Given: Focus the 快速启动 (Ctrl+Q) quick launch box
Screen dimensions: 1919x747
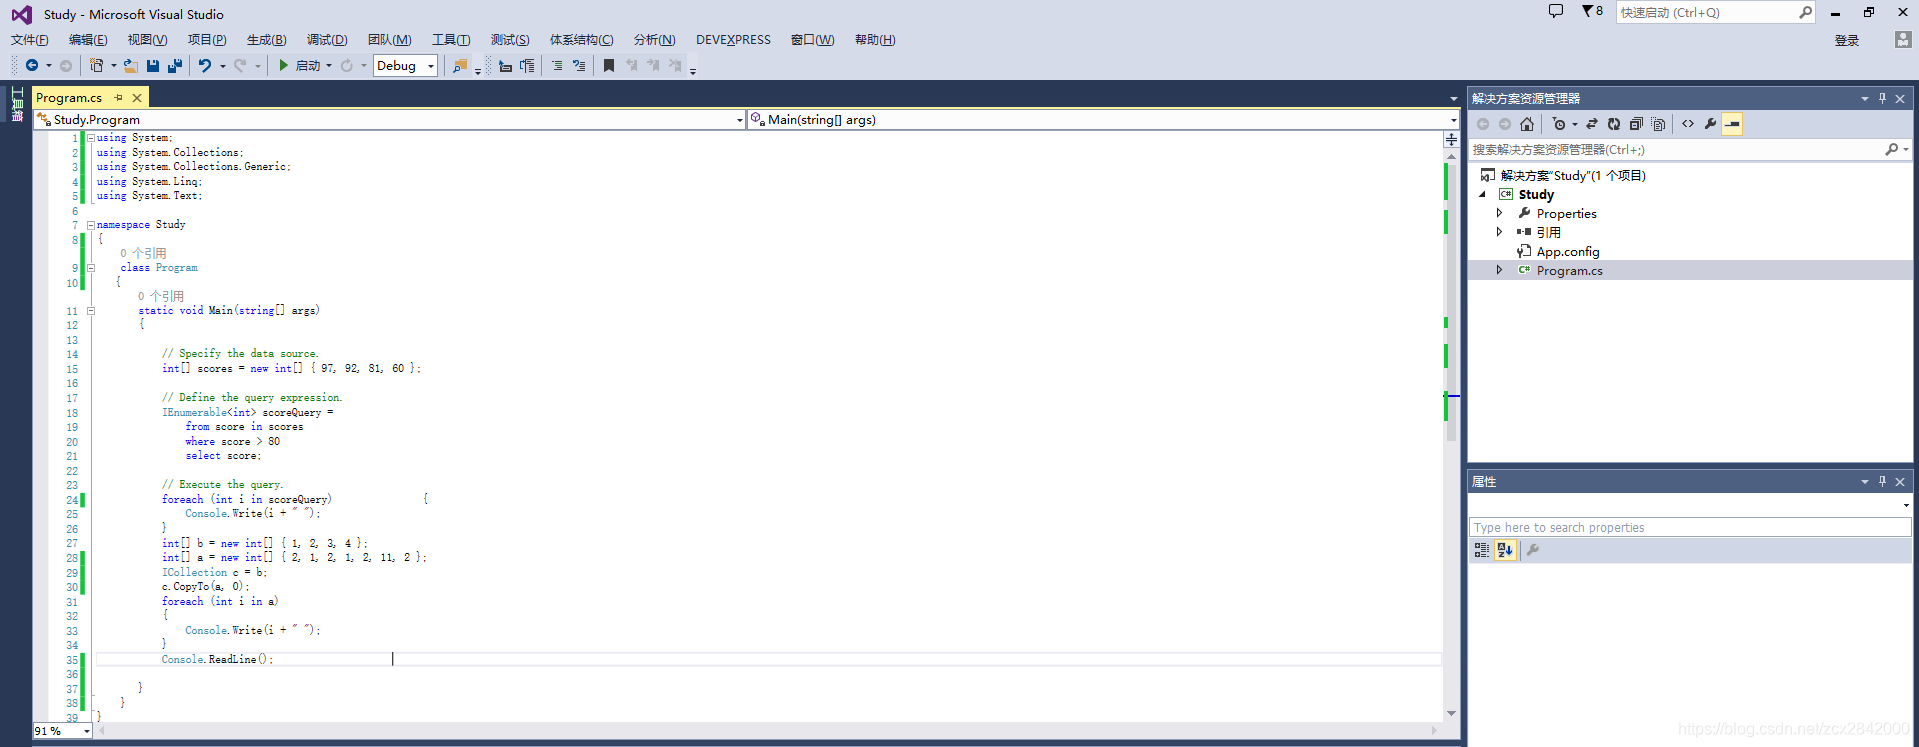Looking at the screenshot, I should (x=1715, y=12).
